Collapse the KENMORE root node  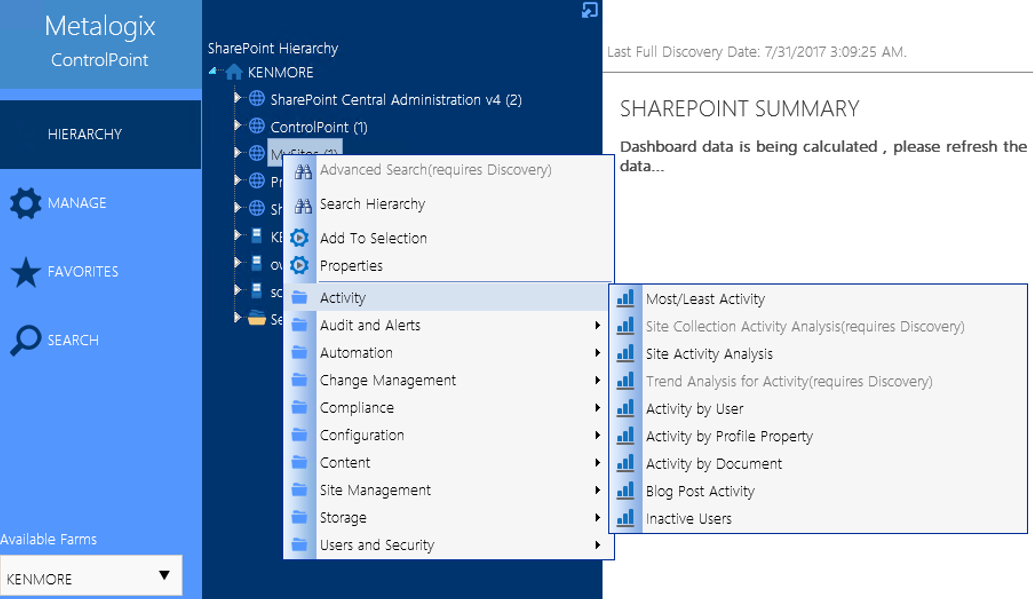[213, 71]
